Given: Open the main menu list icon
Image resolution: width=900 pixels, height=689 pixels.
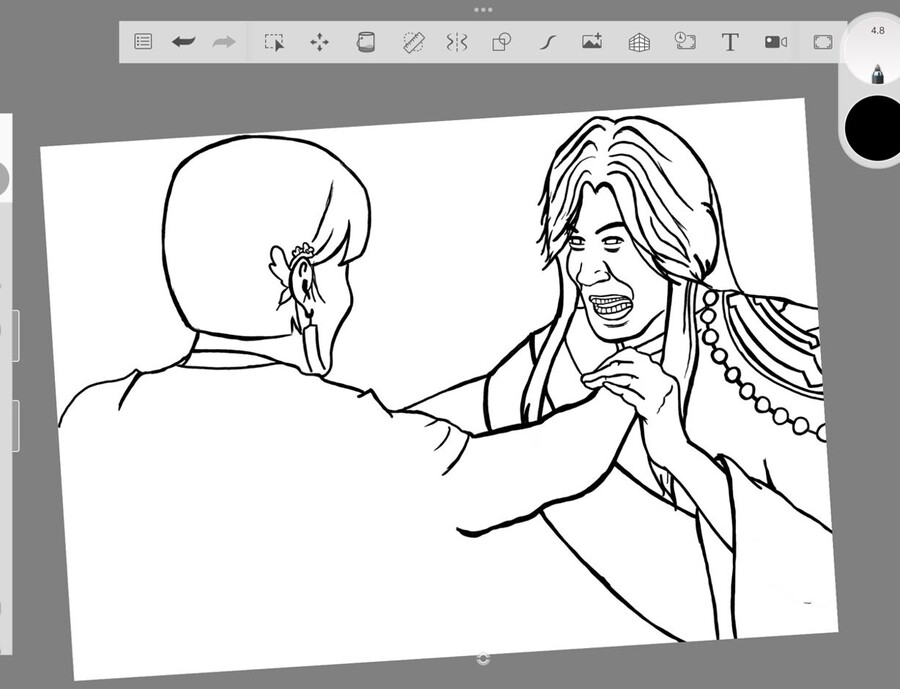Looking at the screenshot, I should (x=143, y=42).
